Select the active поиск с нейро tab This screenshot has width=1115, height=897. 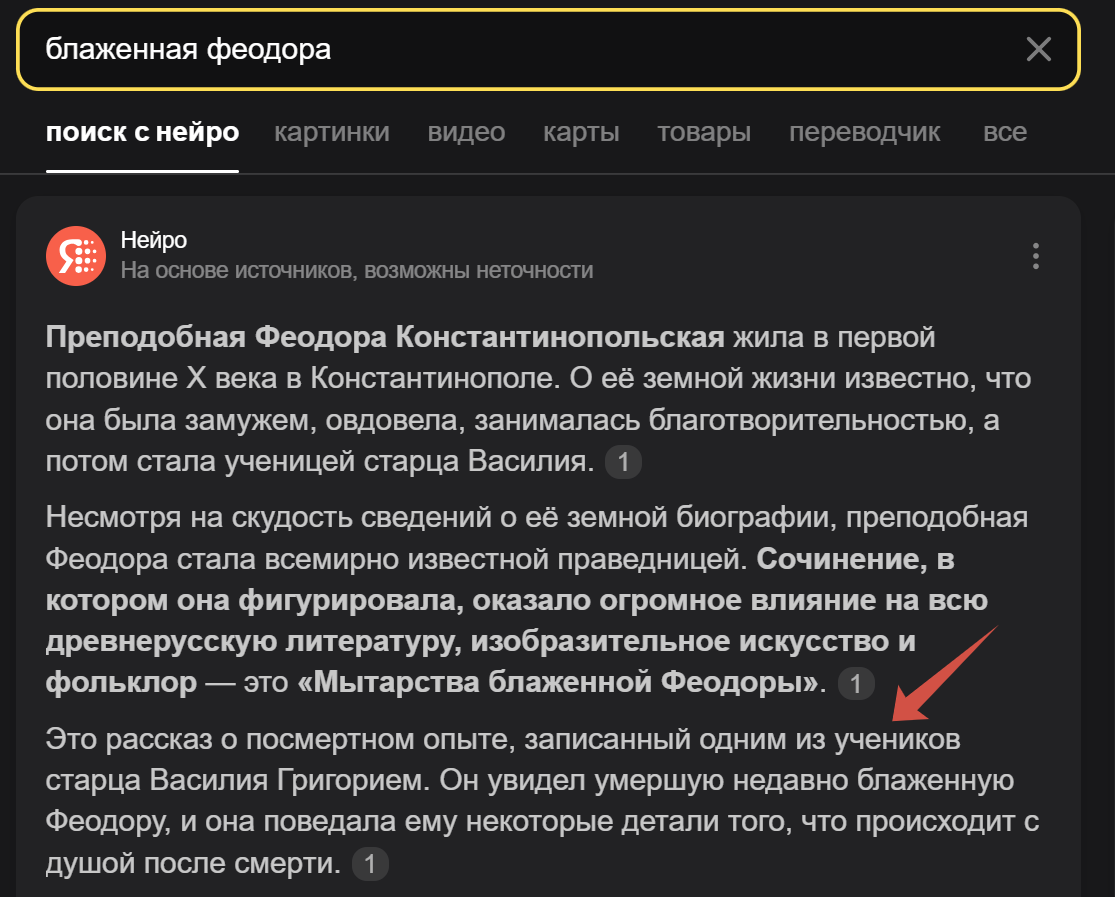[x=141, y=131]
